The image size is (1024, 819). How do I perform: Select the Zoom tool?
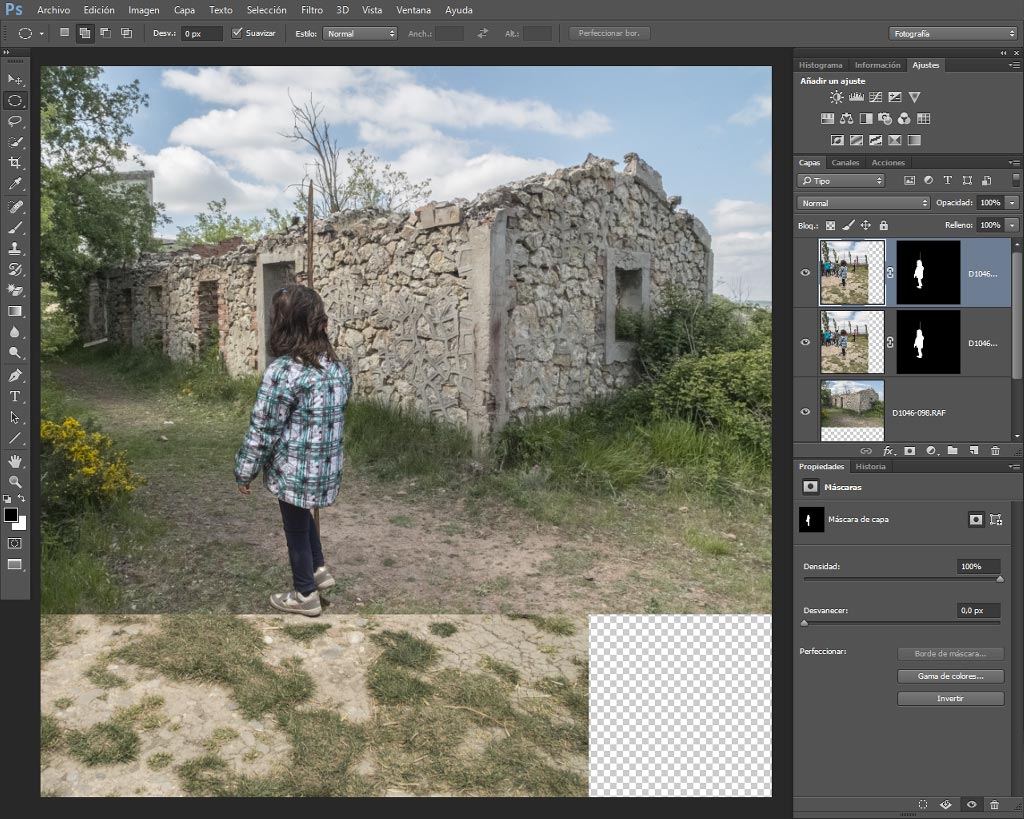point(14,482)
